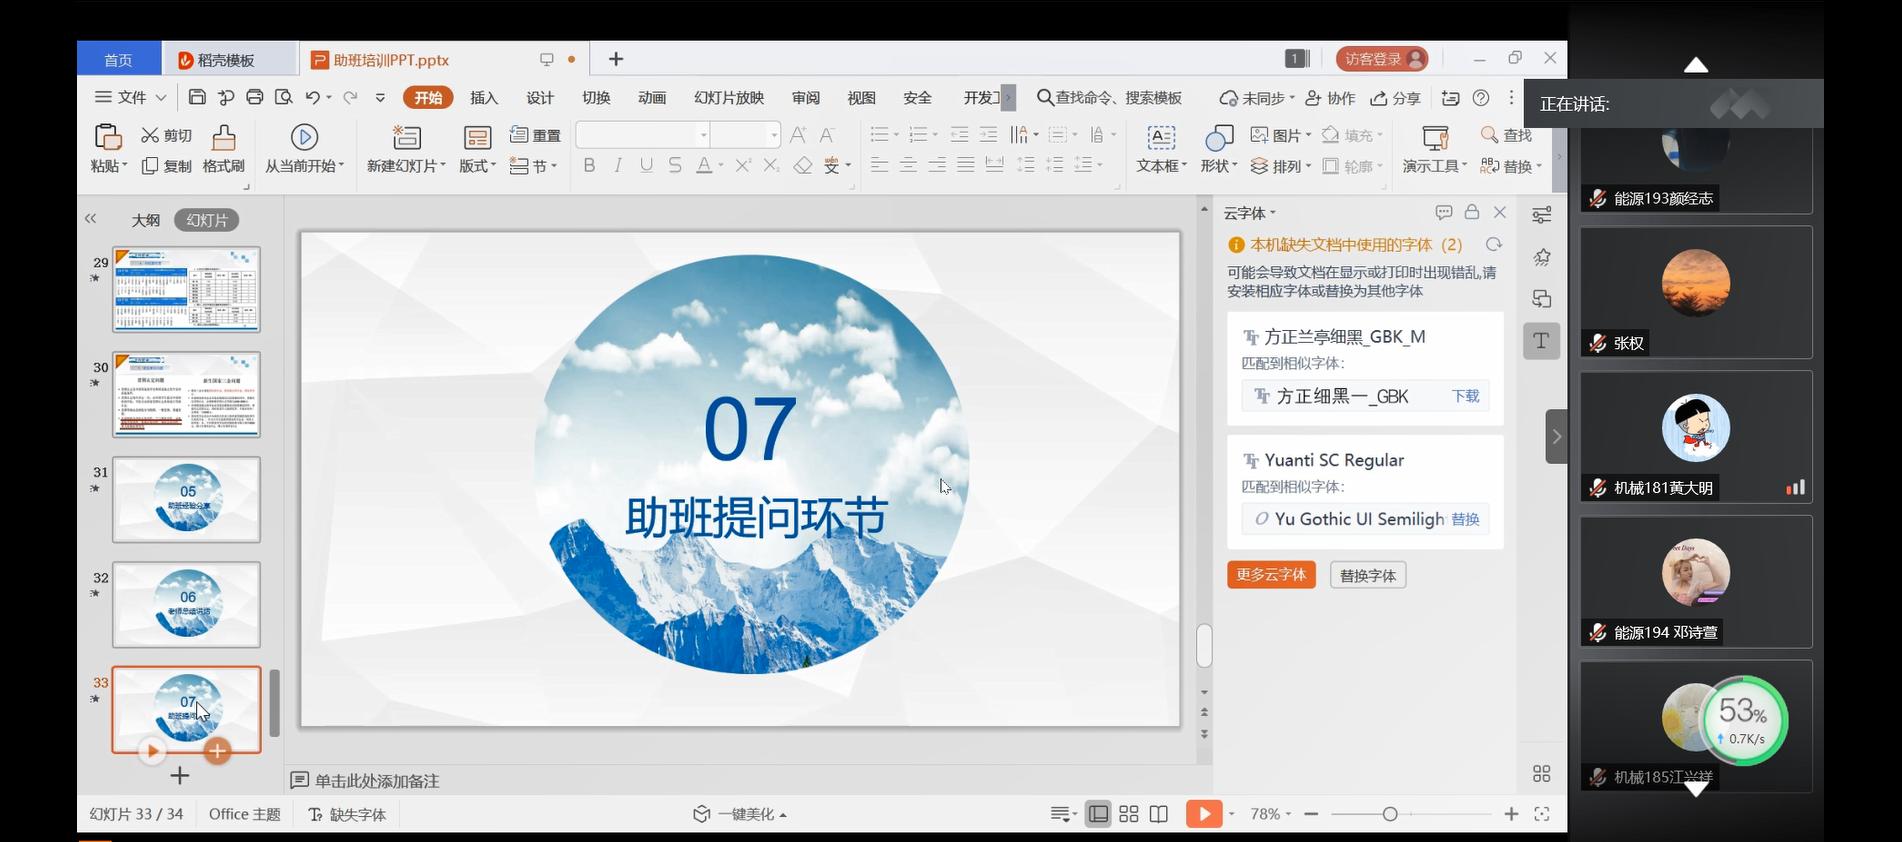Click the text box (文本框) tool icon
The image size is (1902, 842).
pos(1160,137)
